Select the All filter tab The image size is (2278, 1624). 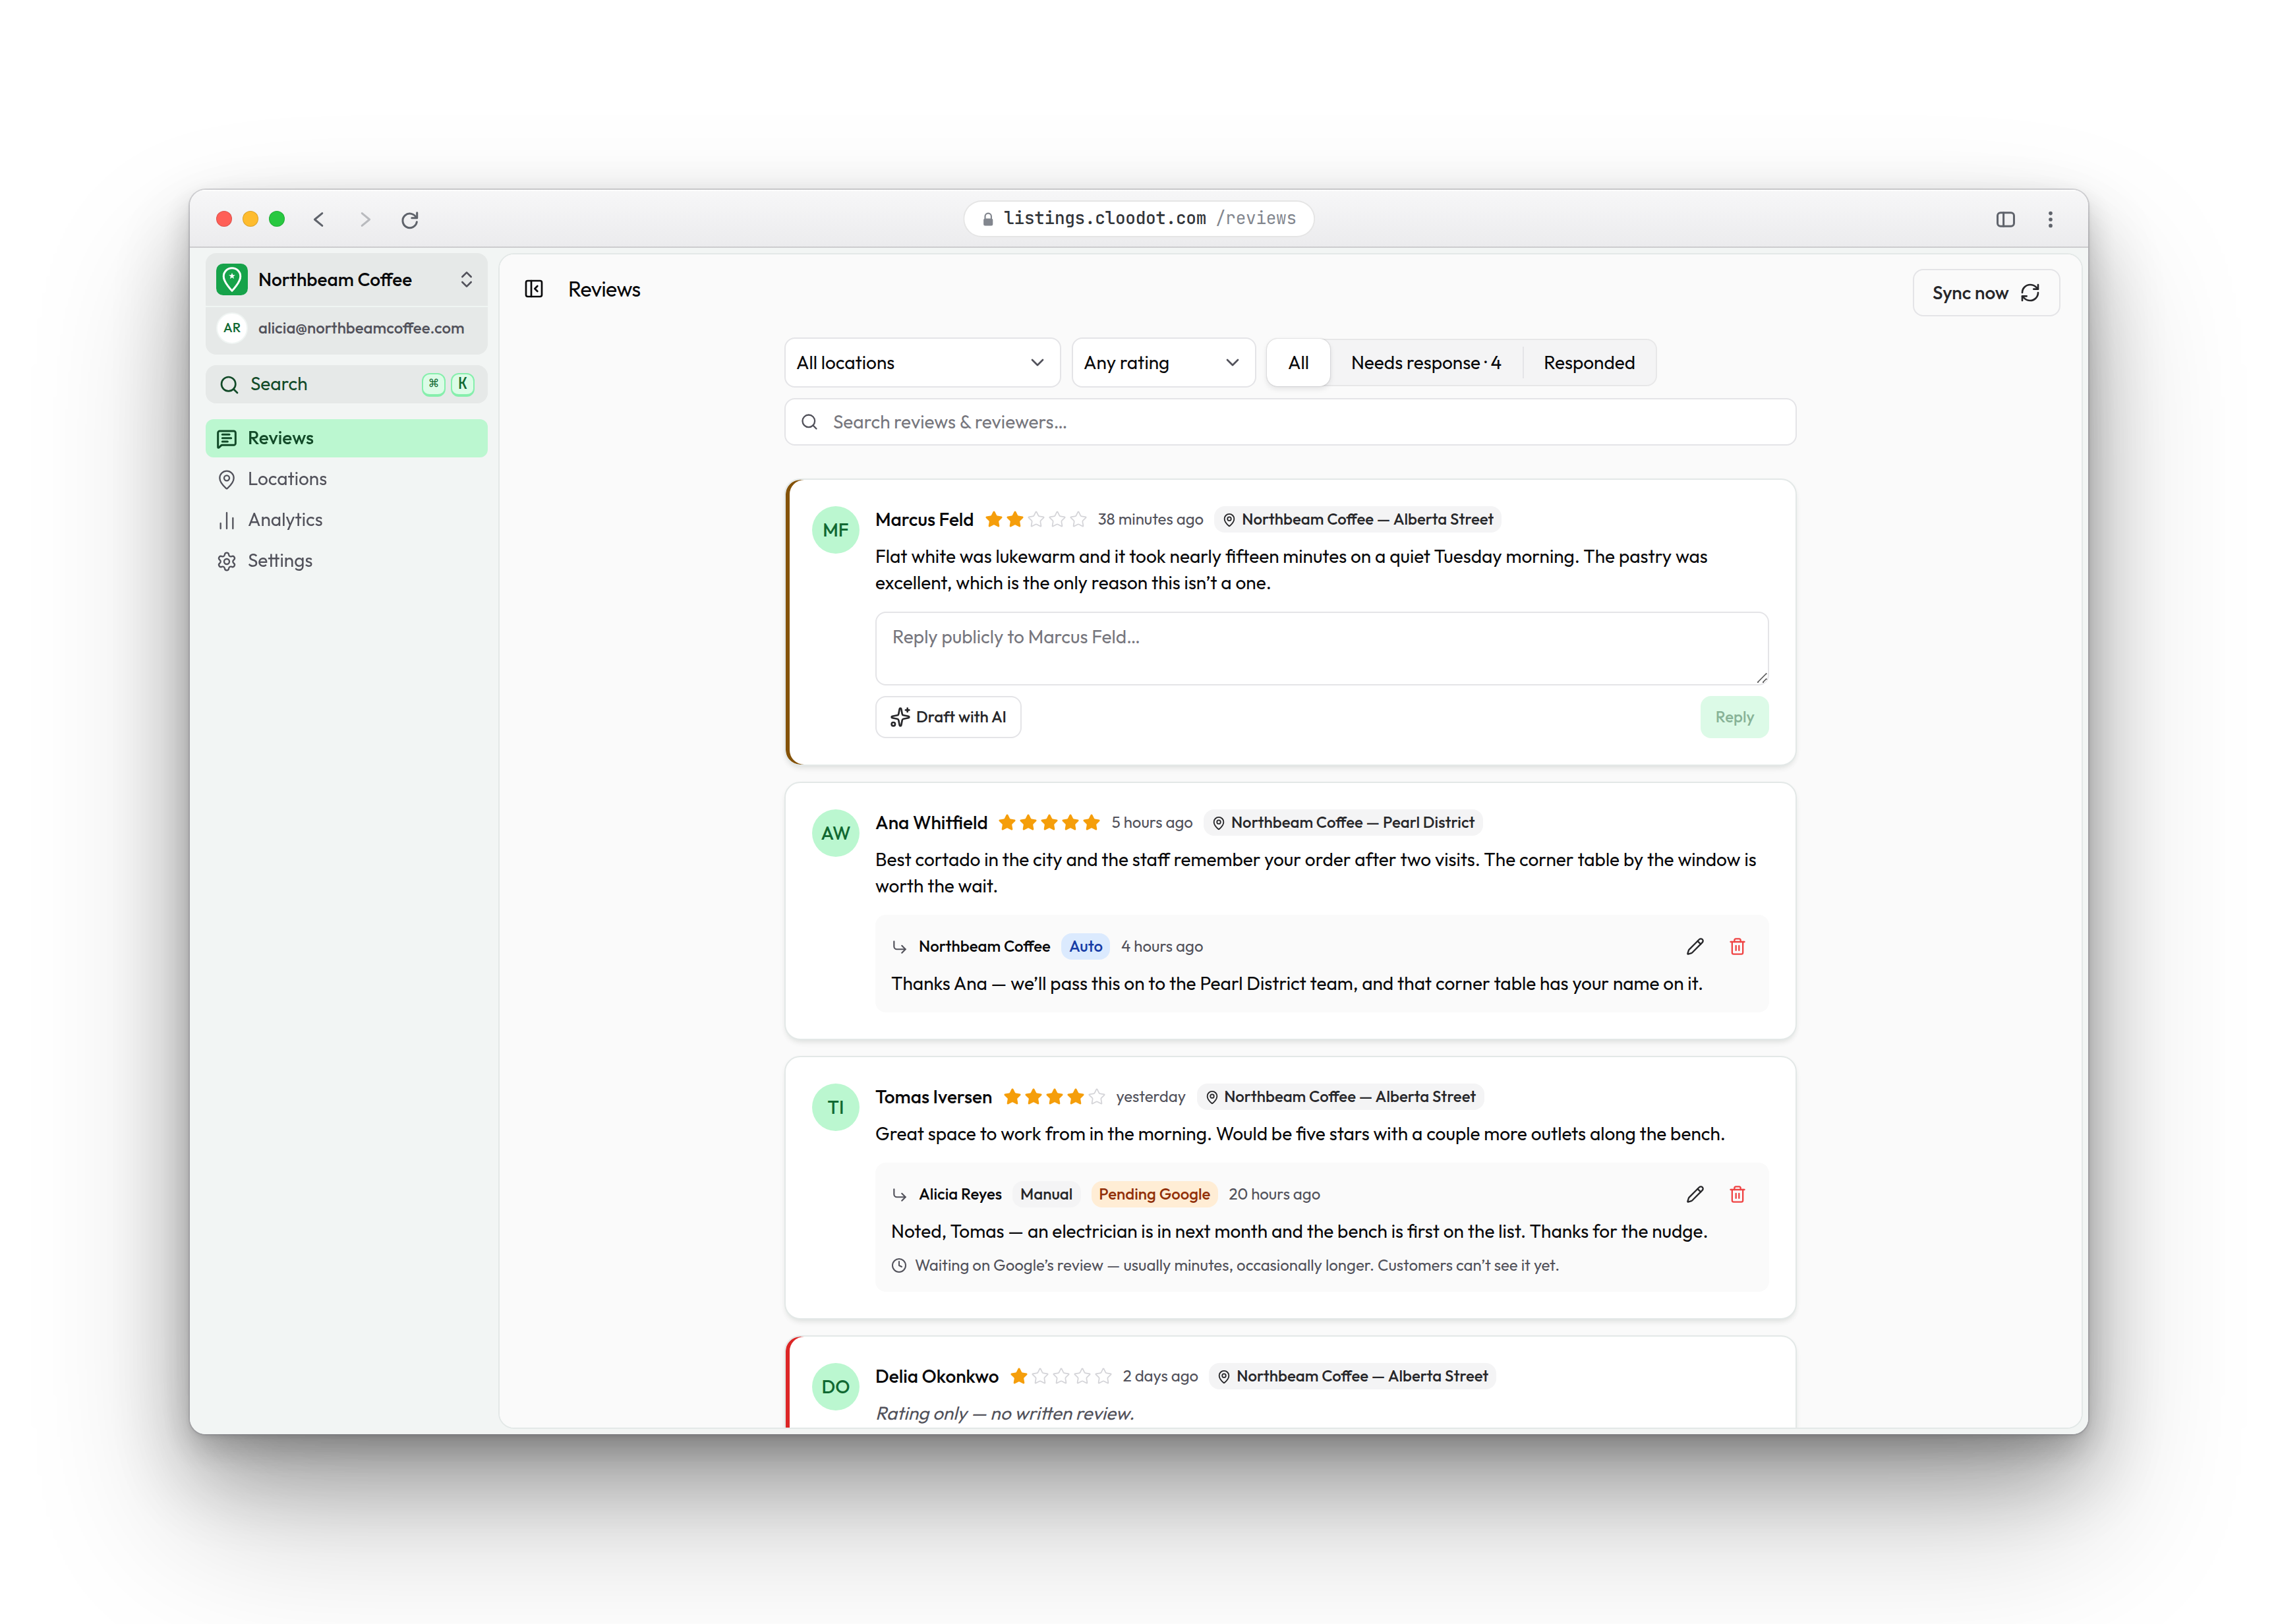1298,363
